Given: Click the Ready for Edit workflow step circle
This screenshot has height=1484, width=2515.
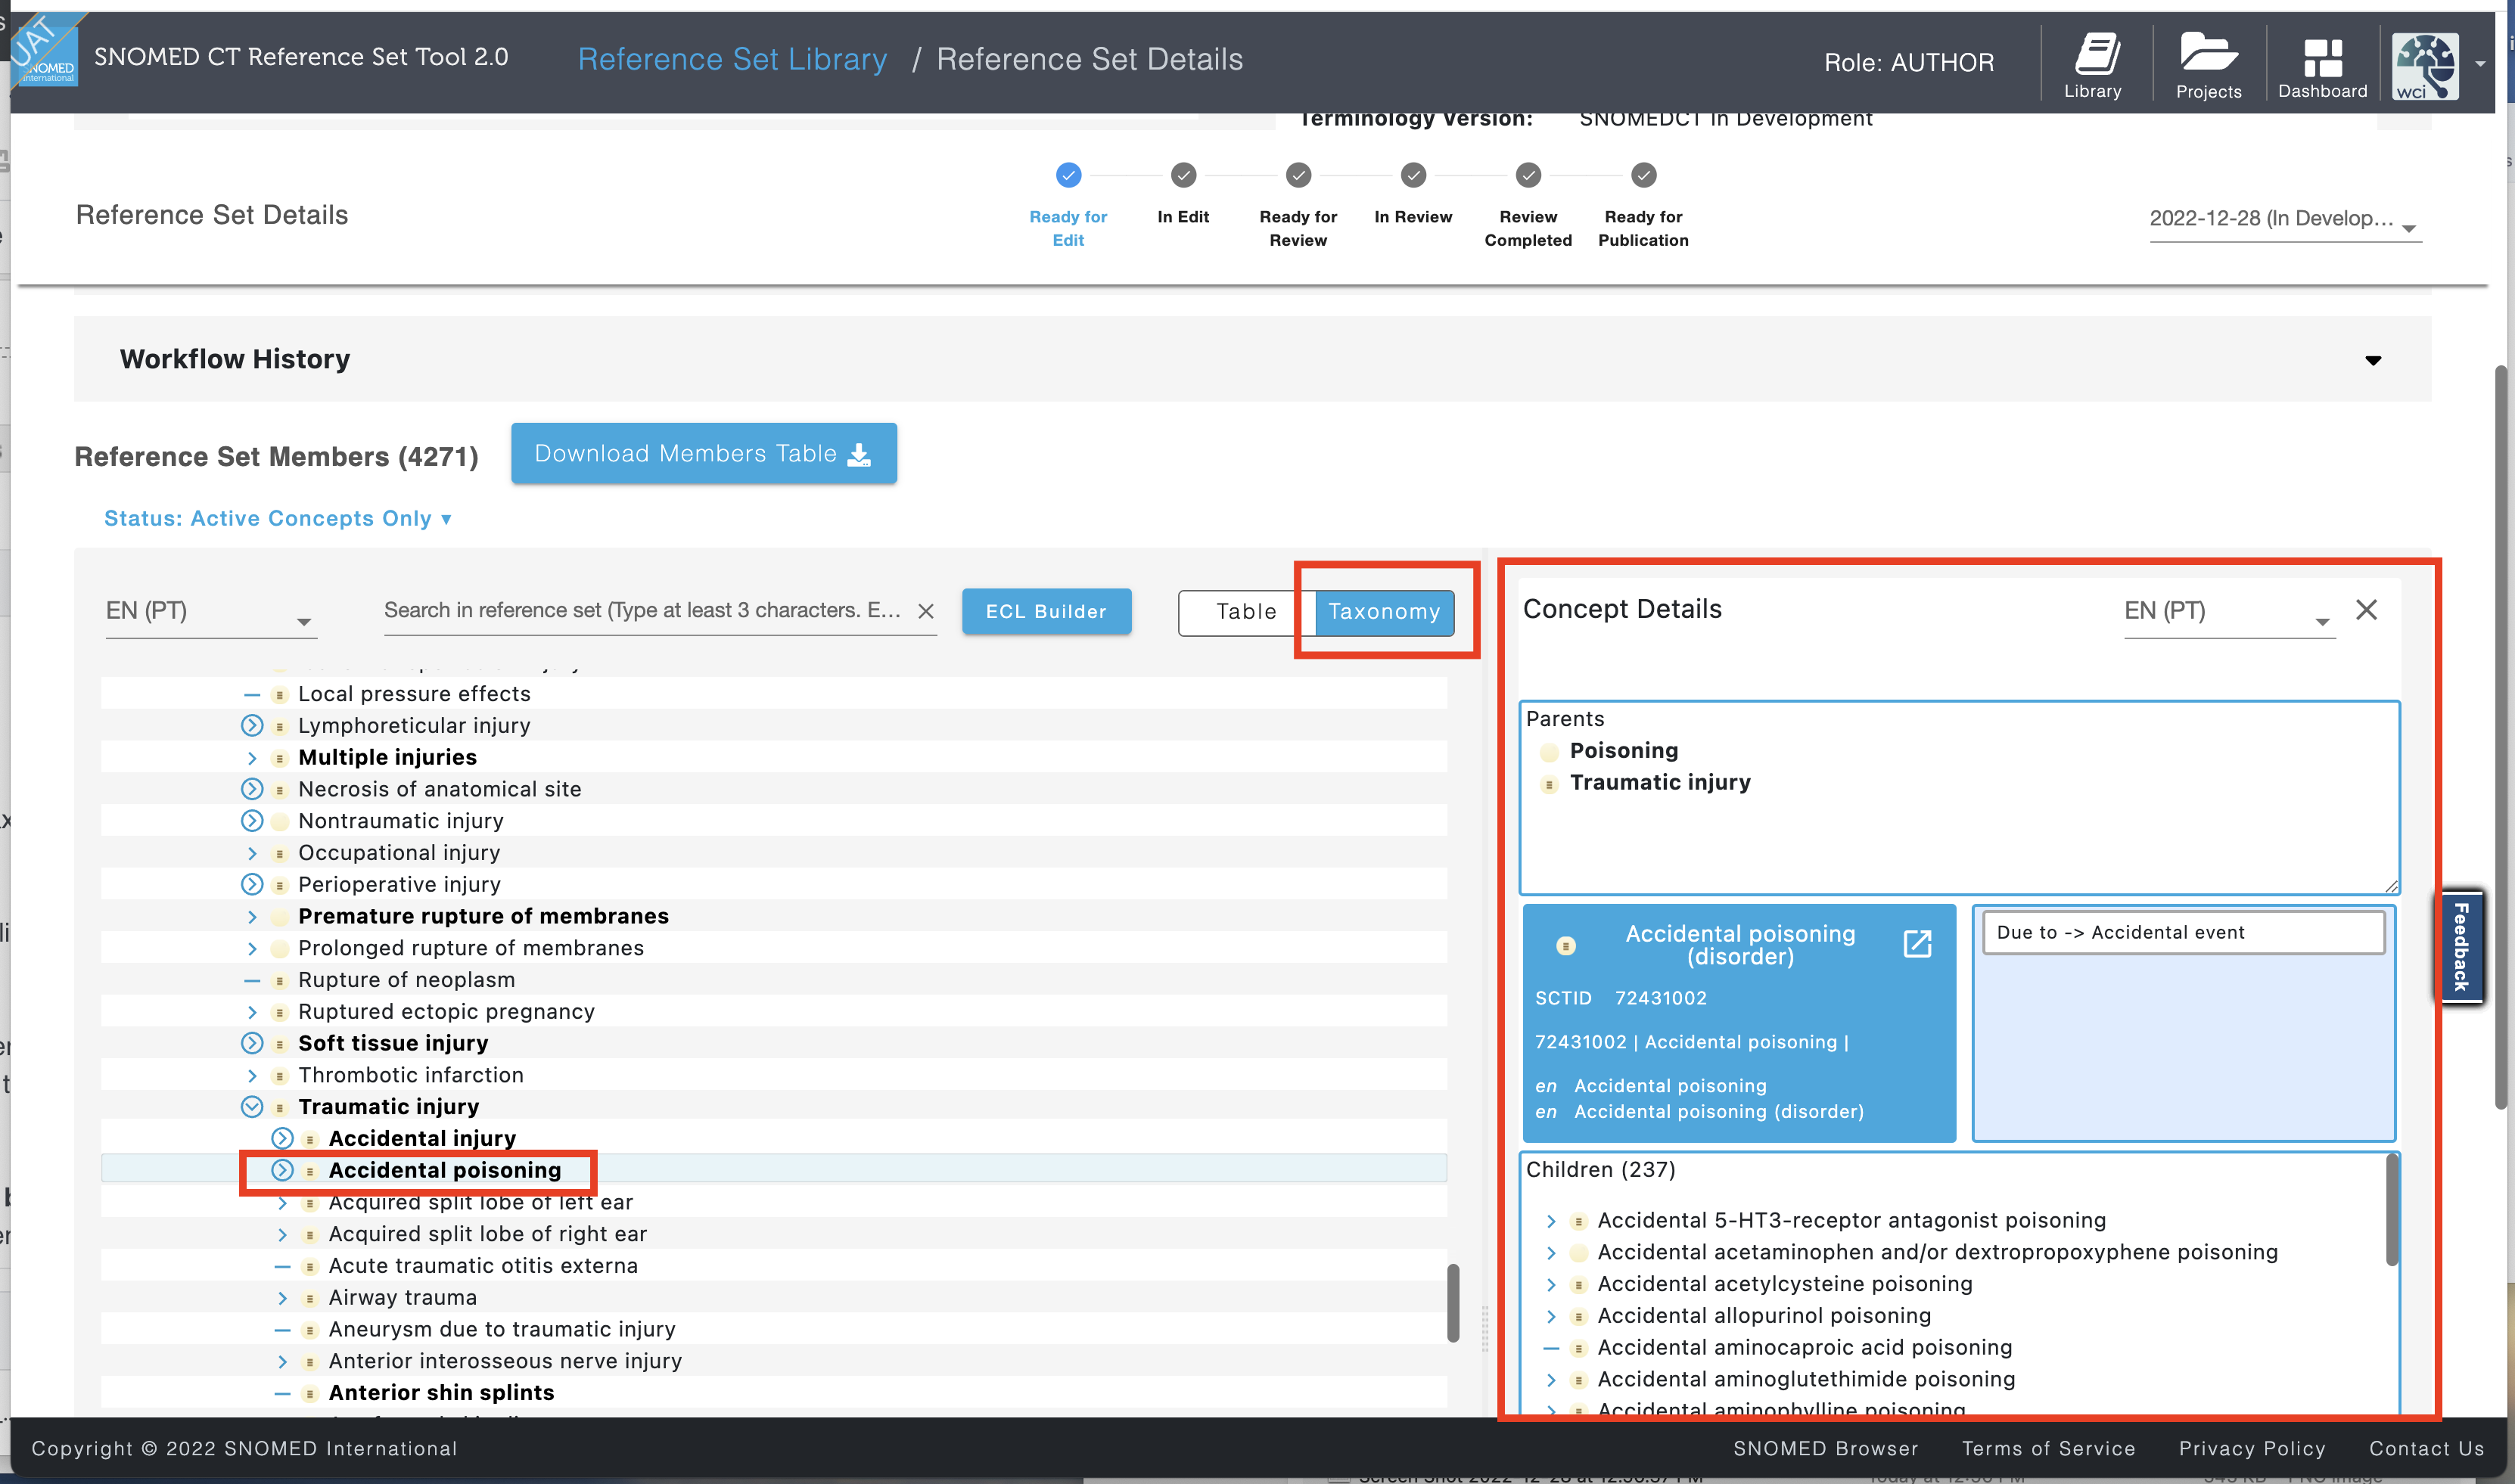Looking at the screenshot, I should pyautogui.click(x=1068, y=175).
